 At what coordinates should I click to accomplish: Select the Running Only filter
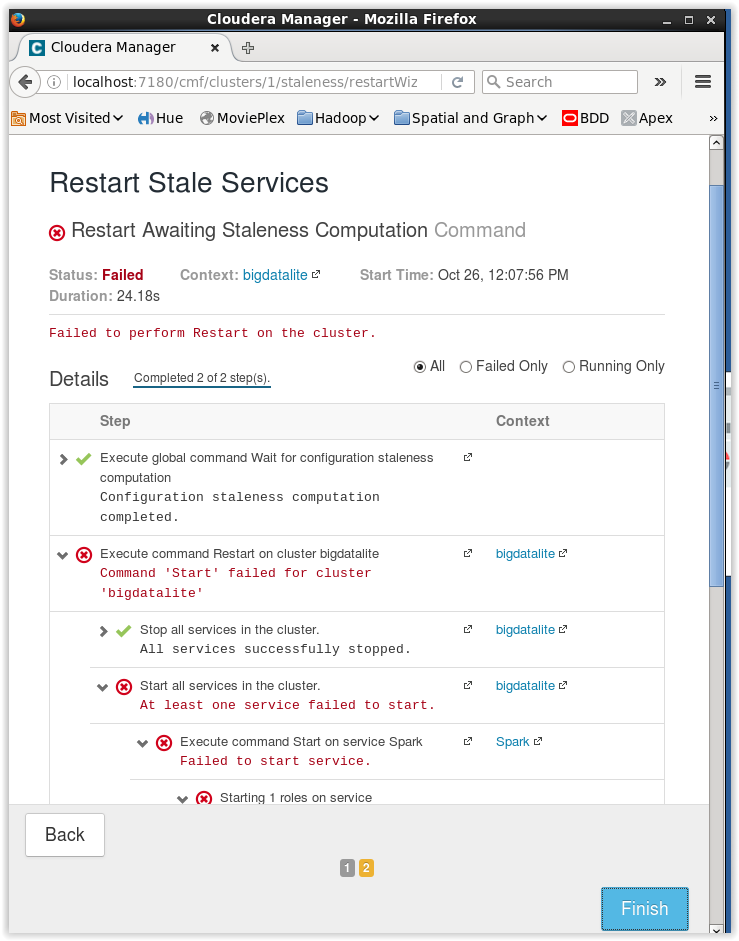pyautogui.click(x=569, y=367)
